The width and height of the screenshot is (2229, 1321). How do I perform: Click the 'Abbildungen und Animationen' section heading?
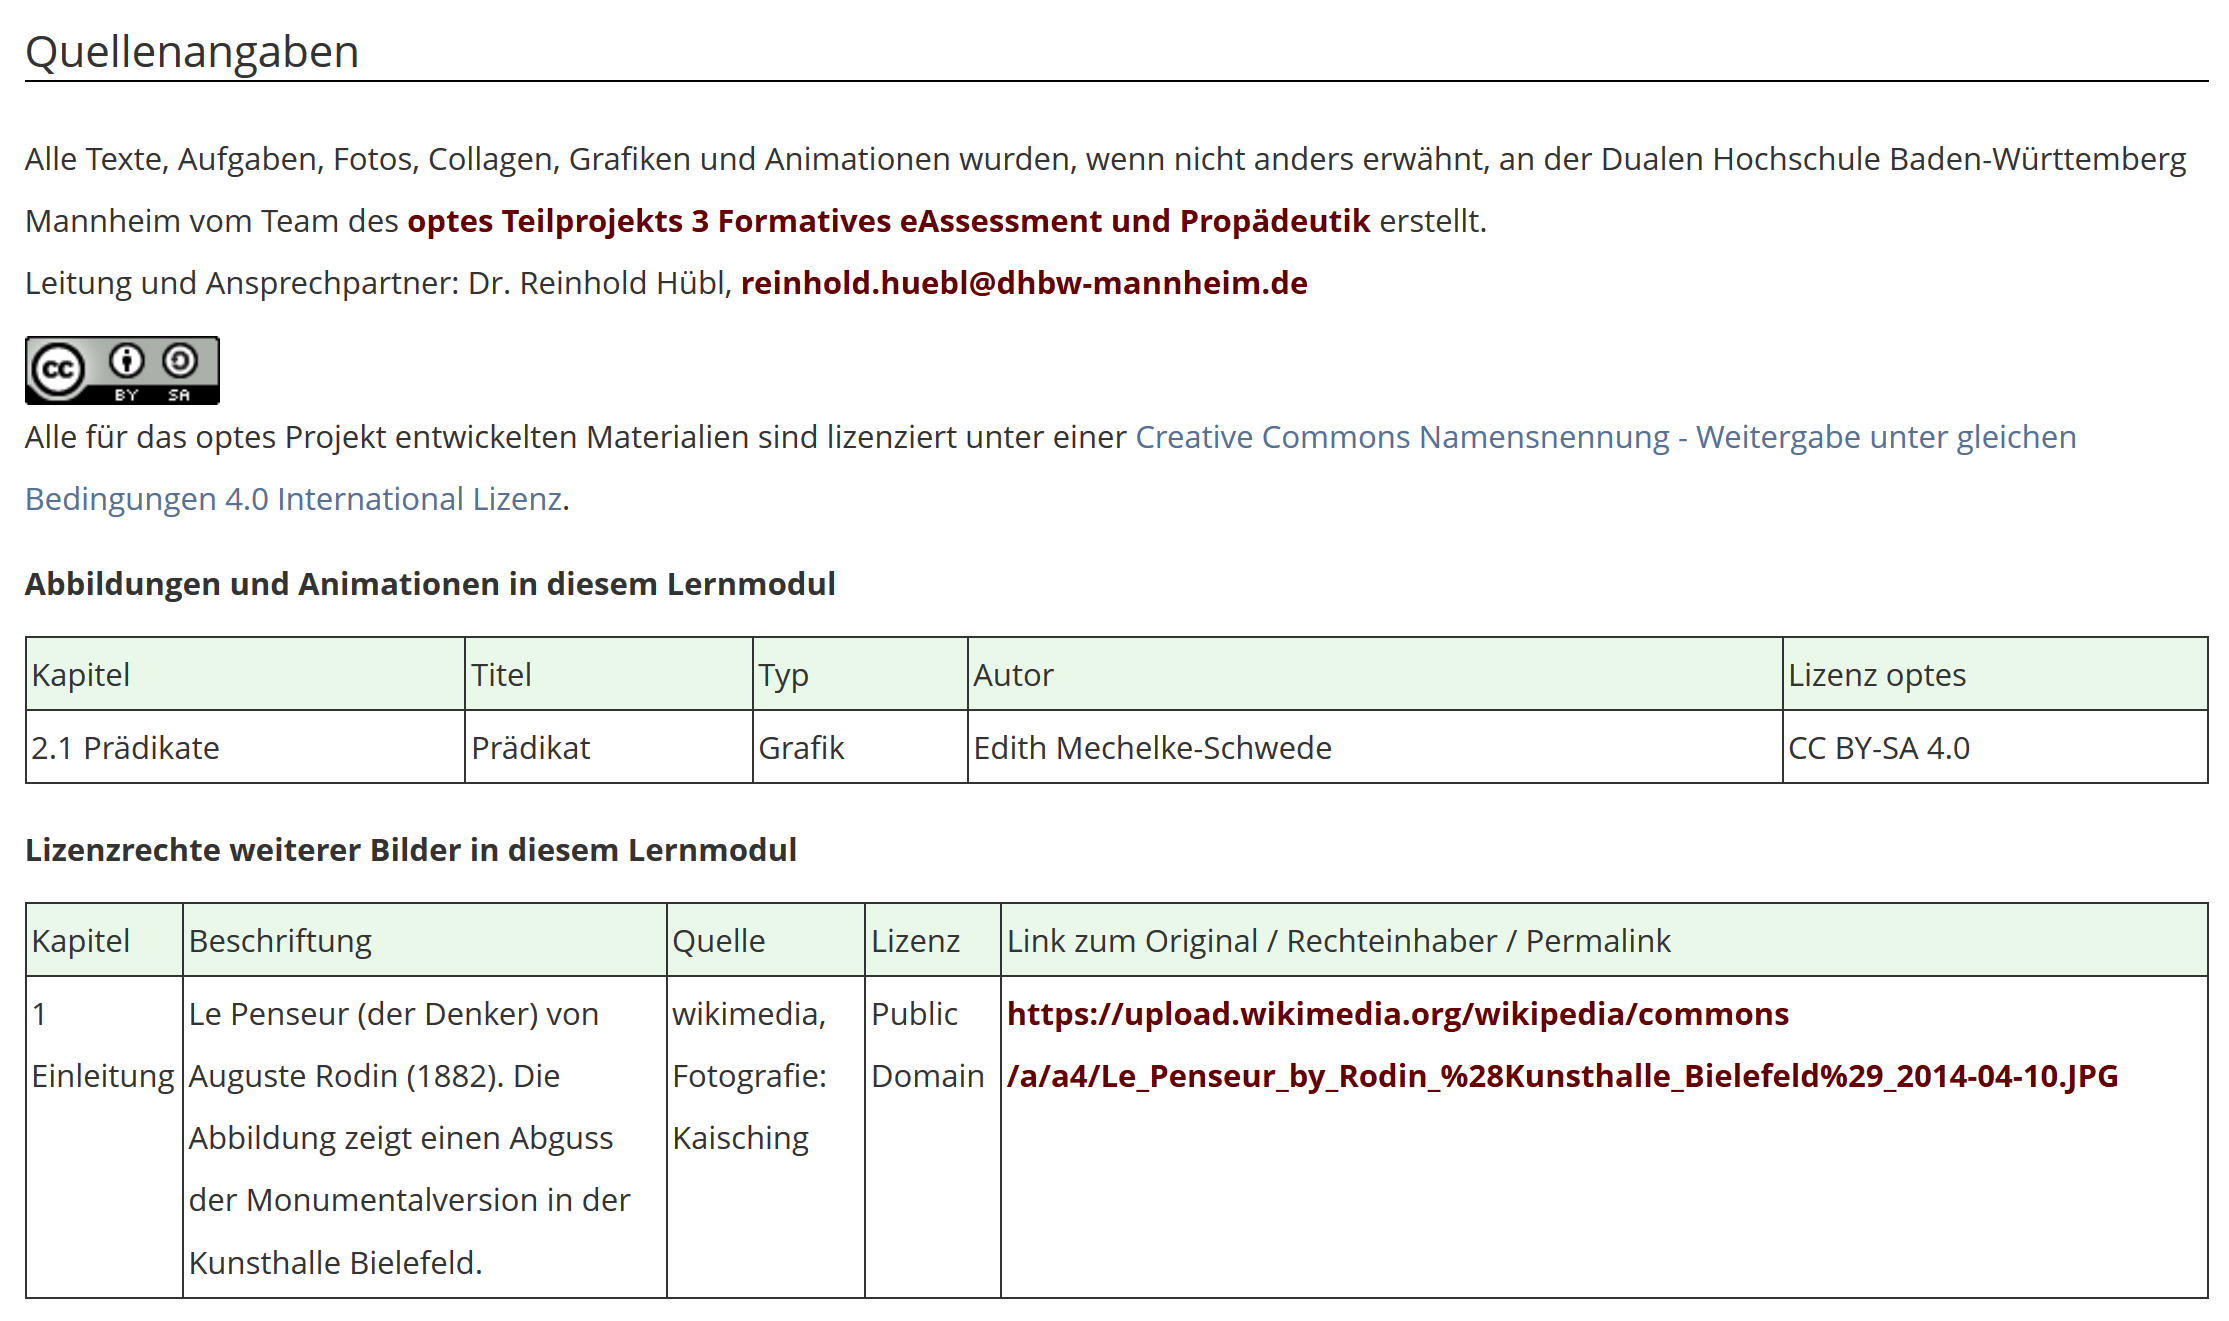click(x=430, y=584)
